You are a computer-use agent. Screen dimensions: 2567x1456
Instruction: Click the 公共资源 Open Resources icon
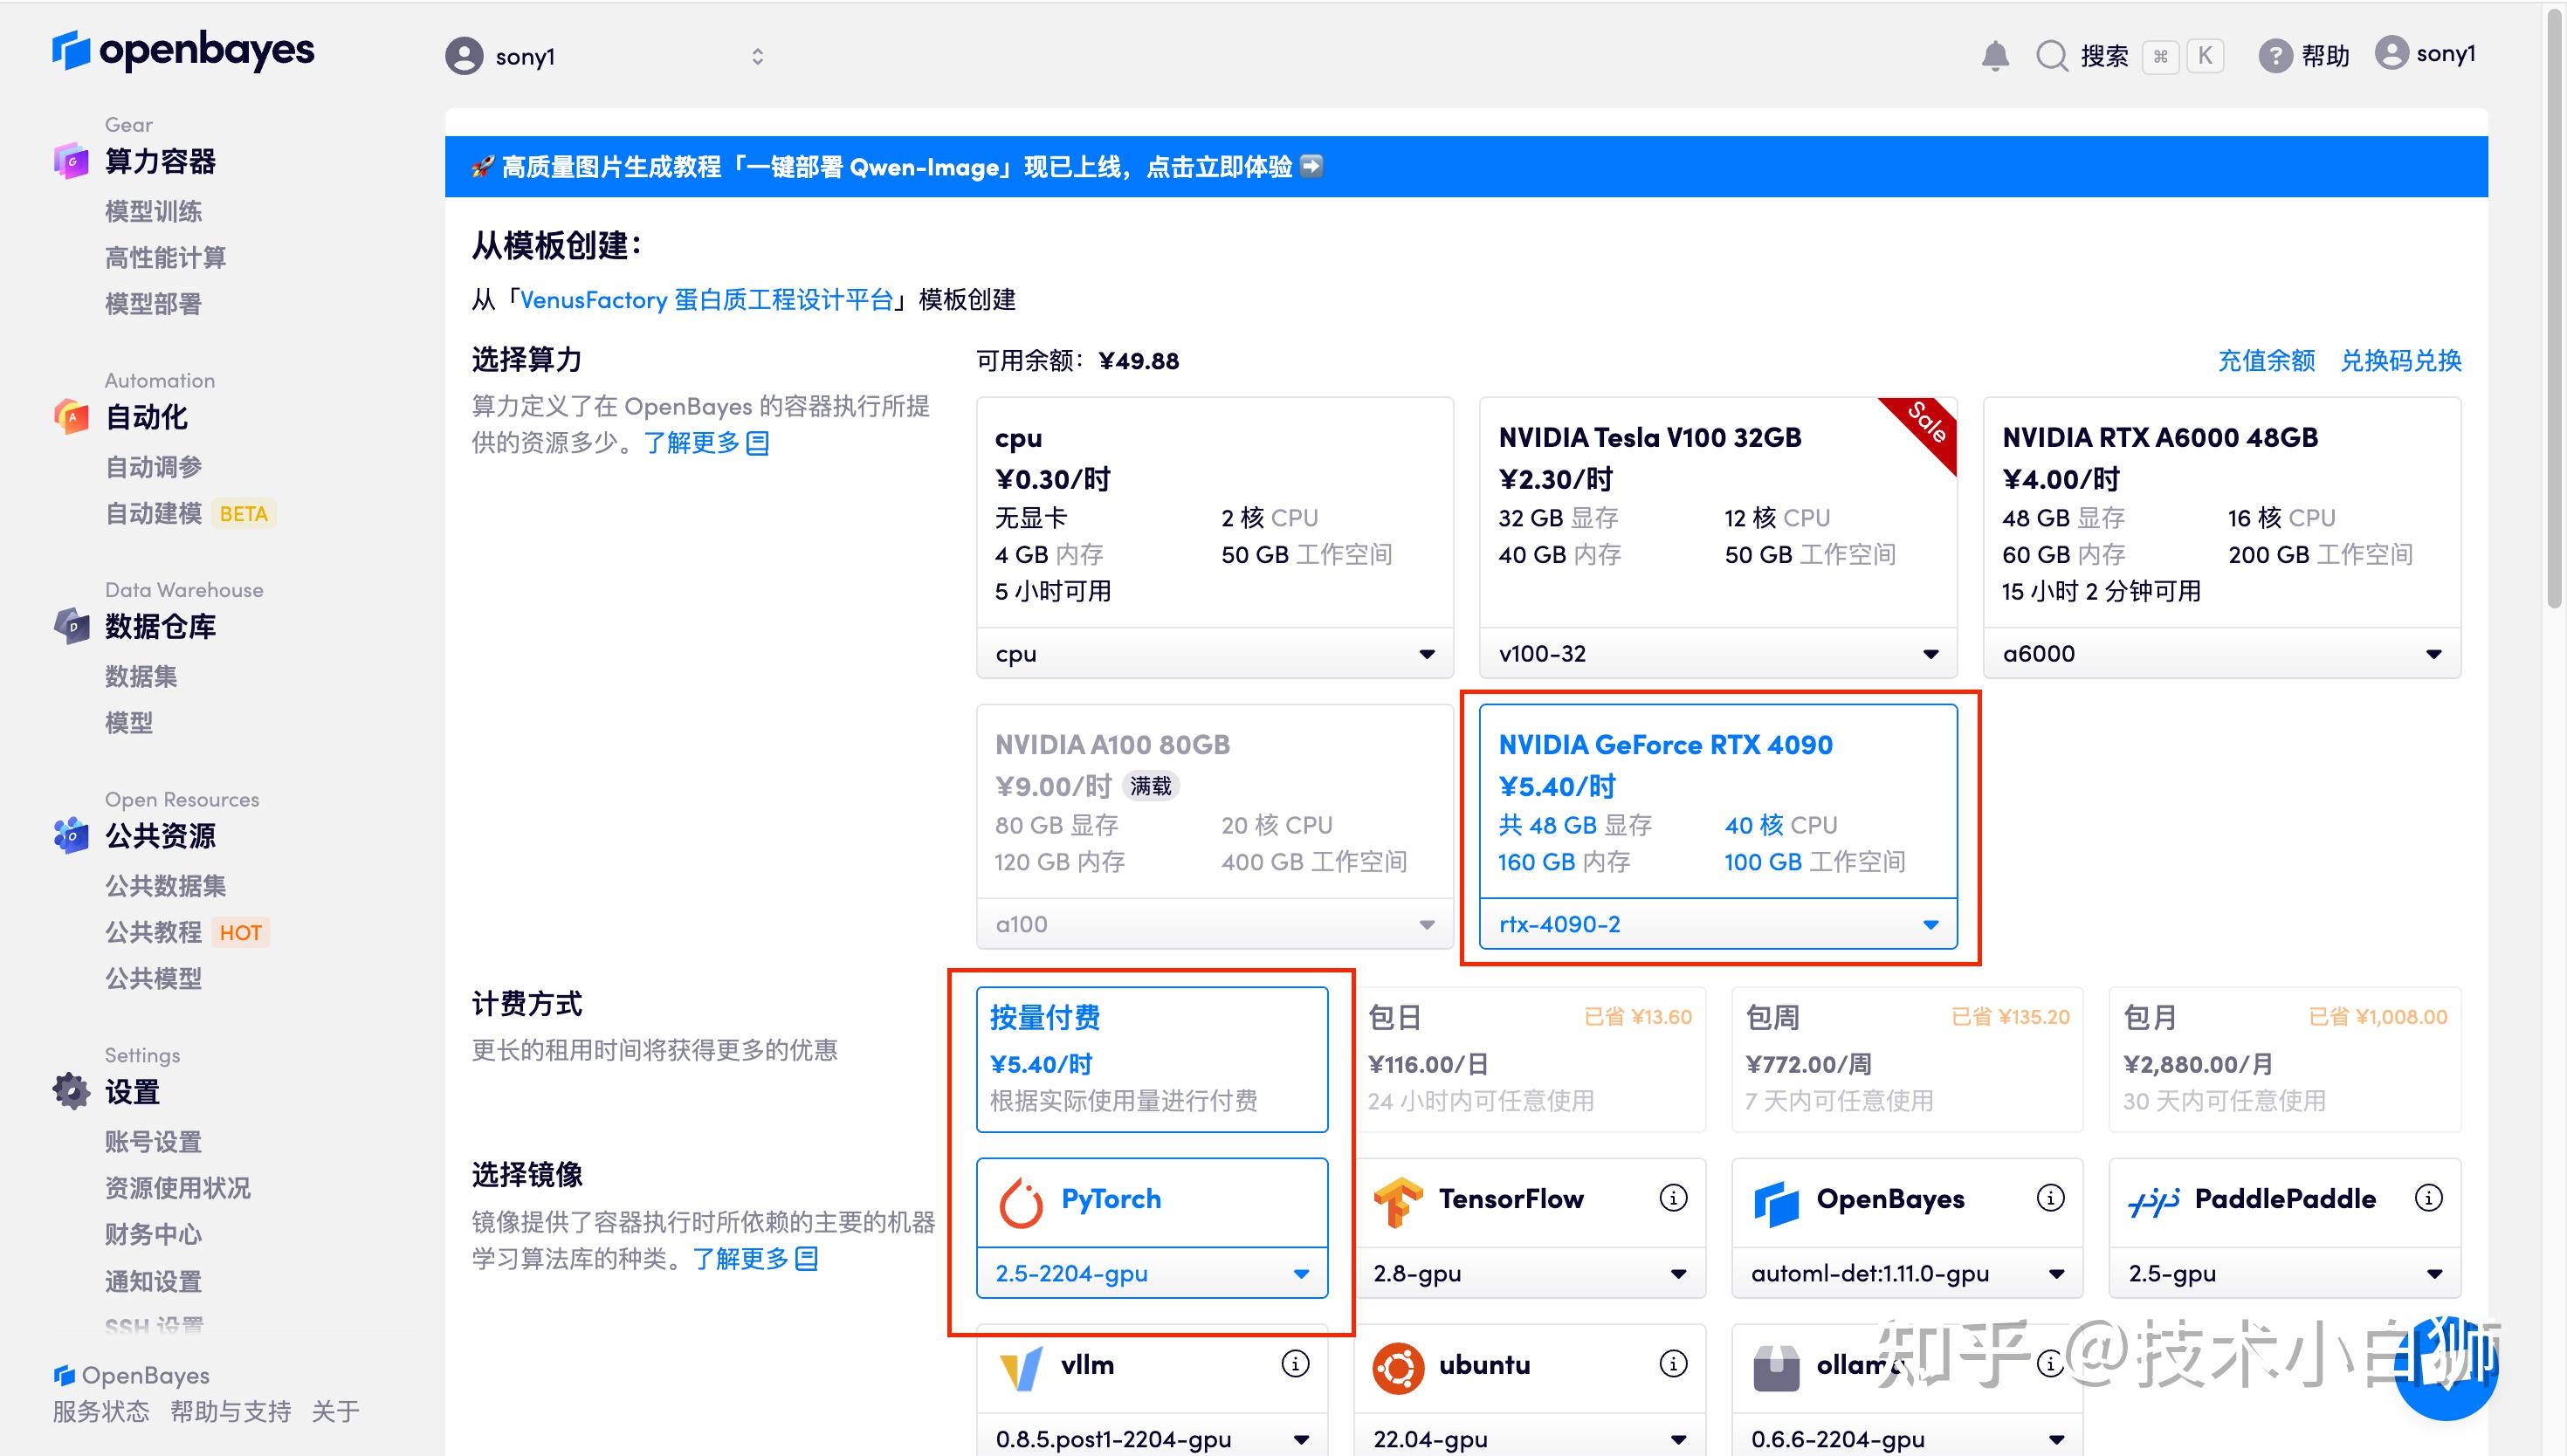71,836
